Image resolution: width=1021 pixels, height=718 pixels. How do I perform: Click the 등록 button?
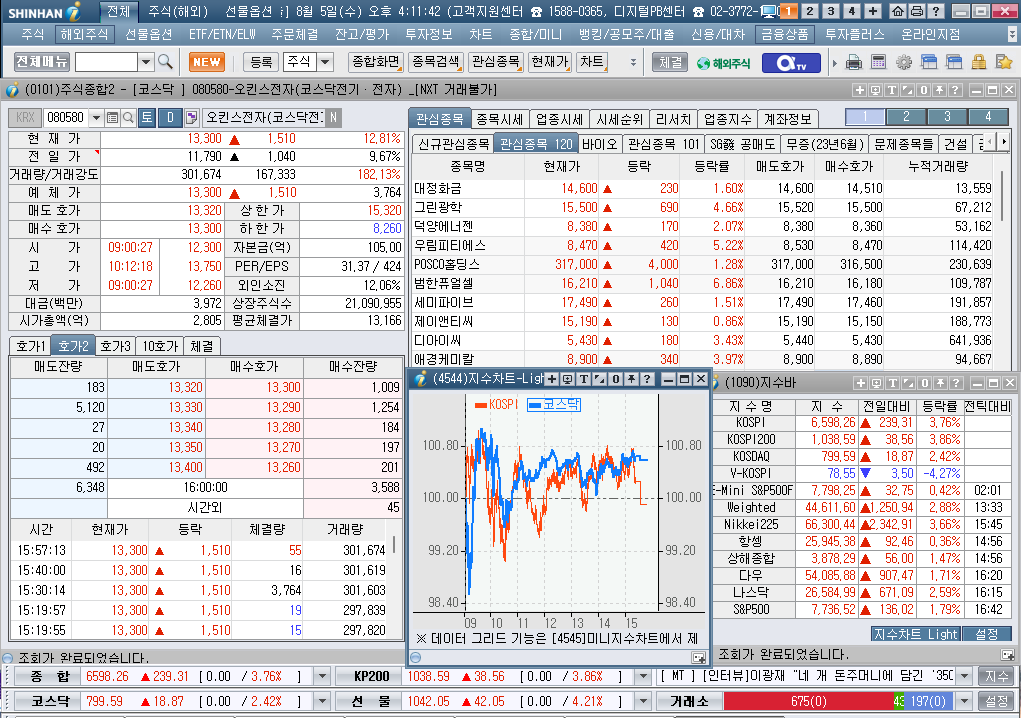point(261,62)
